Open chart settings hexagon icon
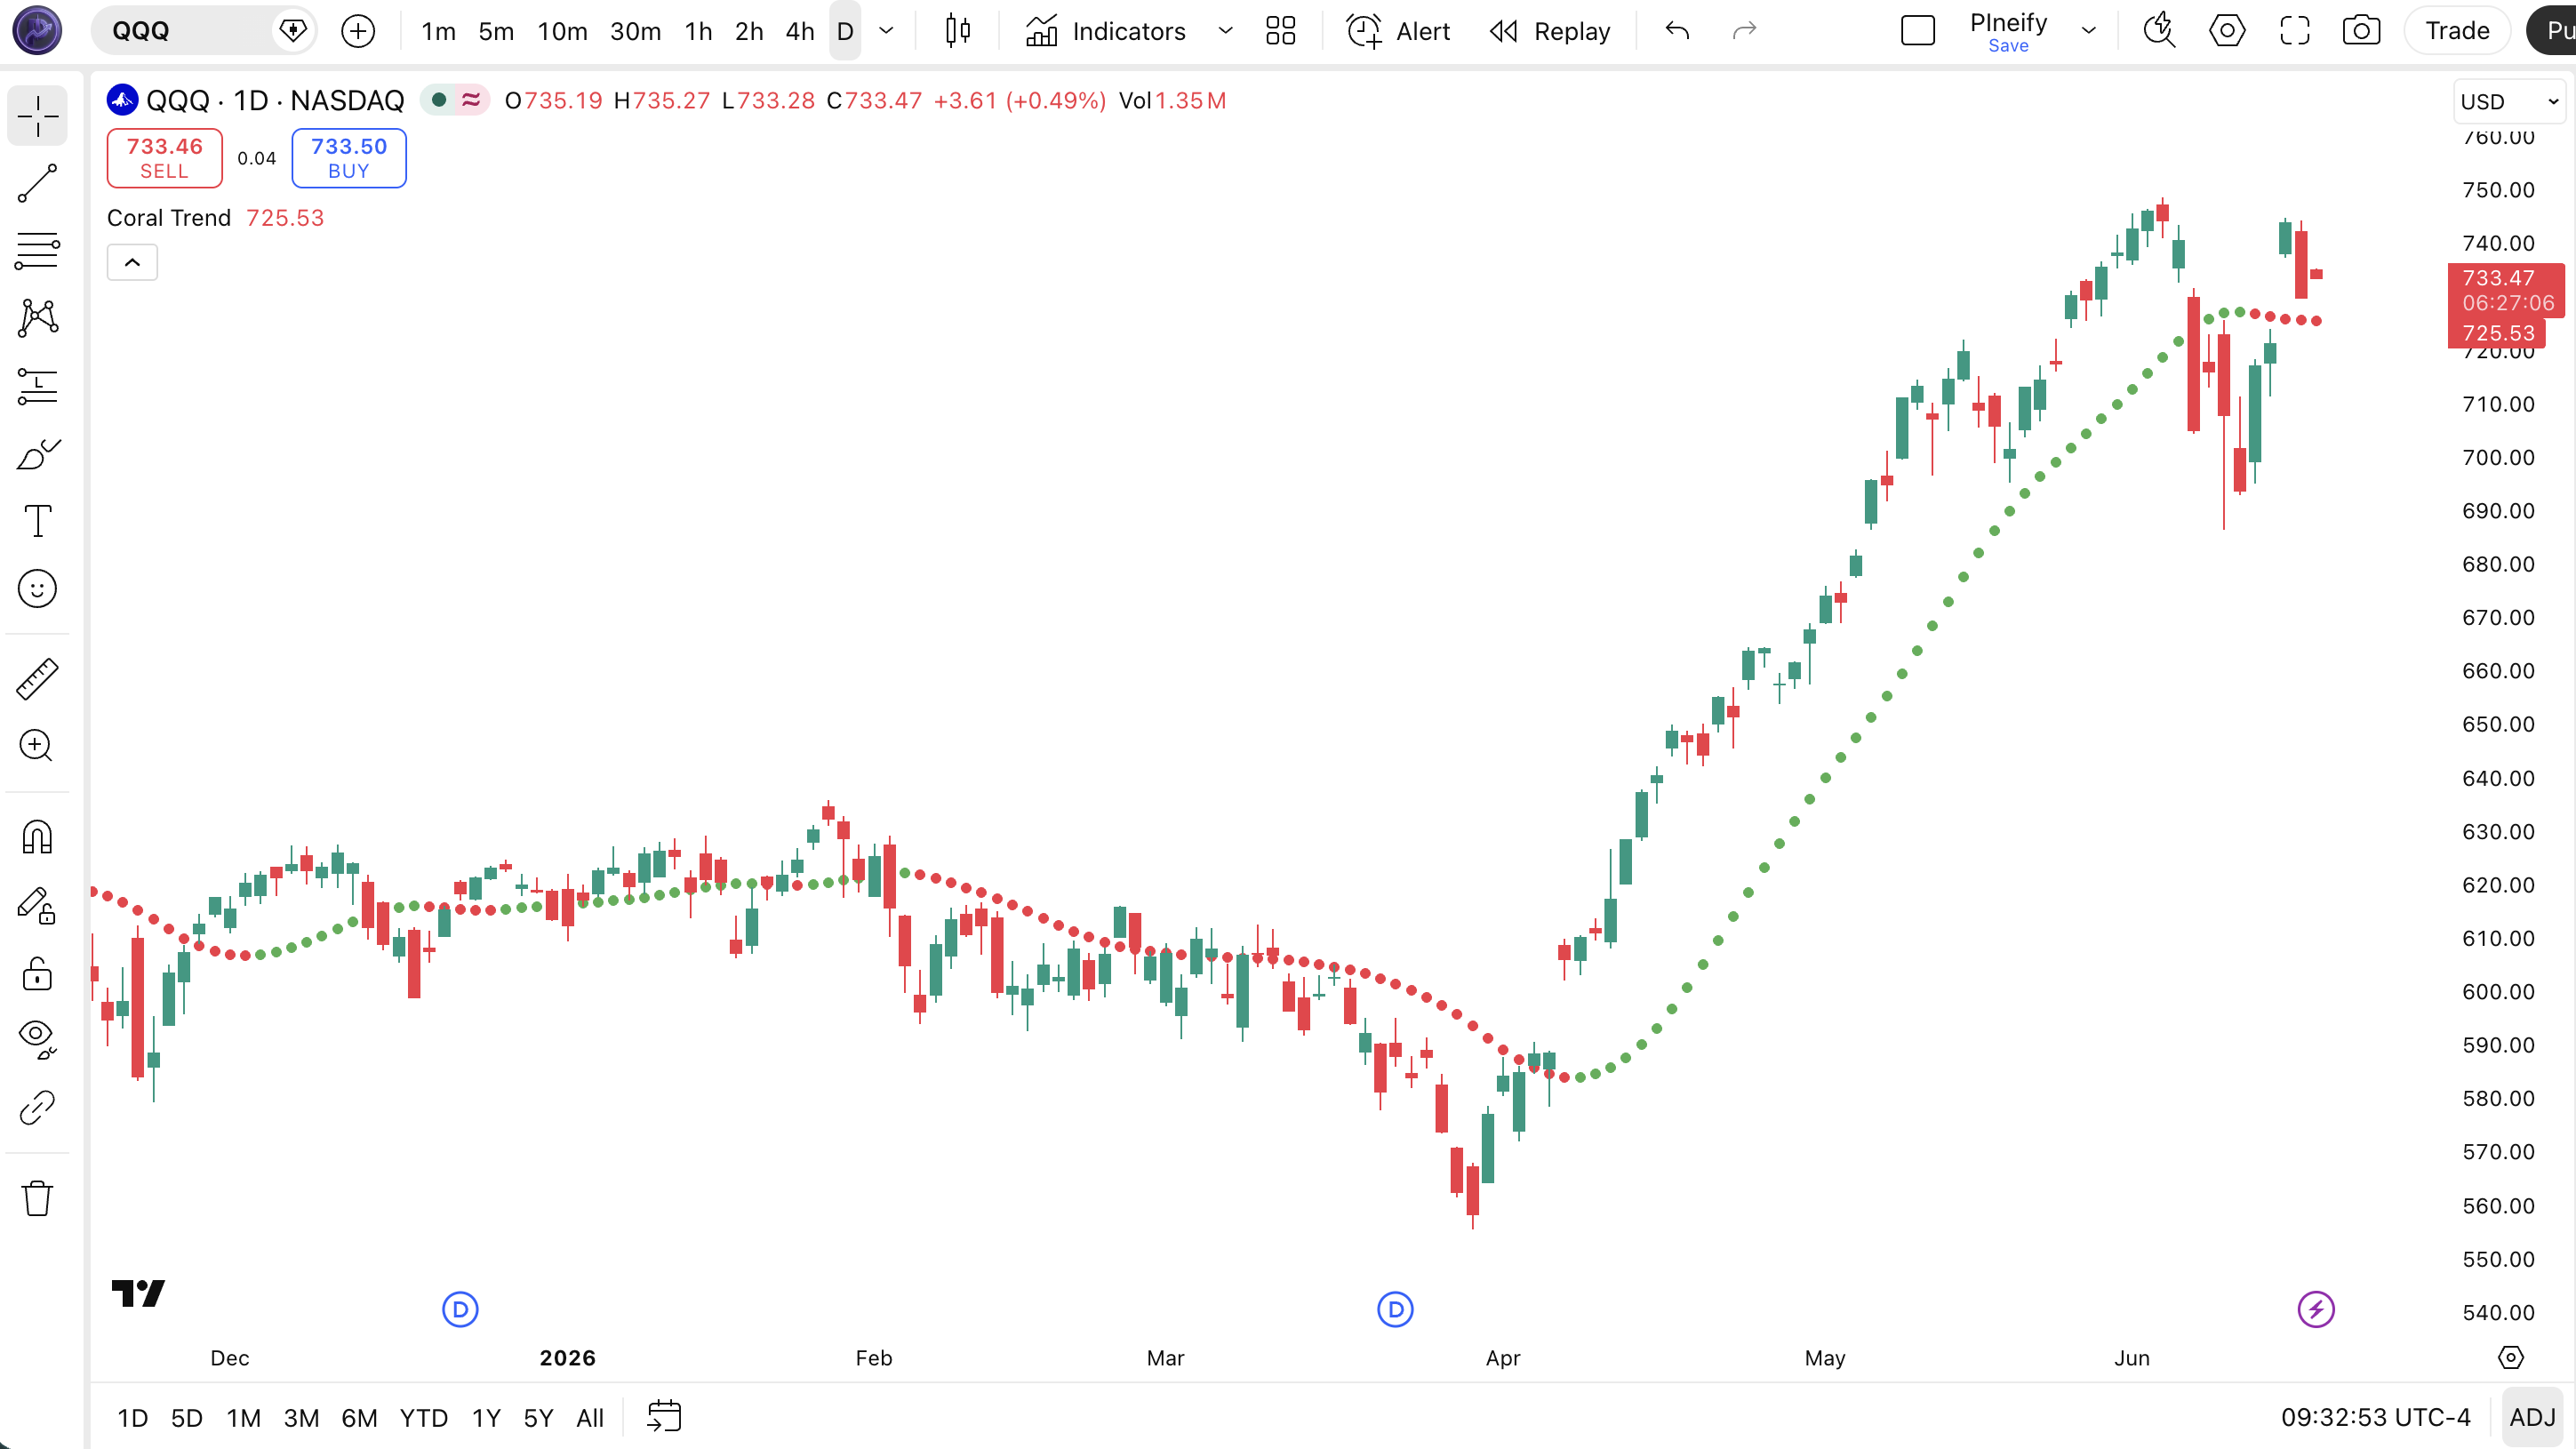This screenshot has width=2576, height=1449. pos(2227,31)
